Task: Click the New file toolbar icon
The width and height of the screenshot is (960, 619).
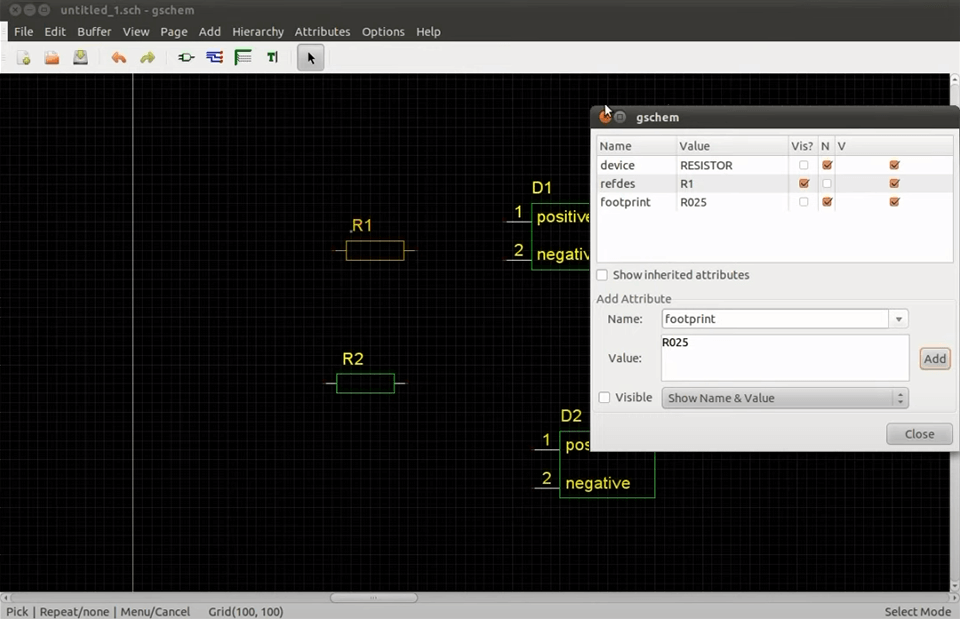Action: click(x=23, y=58)
